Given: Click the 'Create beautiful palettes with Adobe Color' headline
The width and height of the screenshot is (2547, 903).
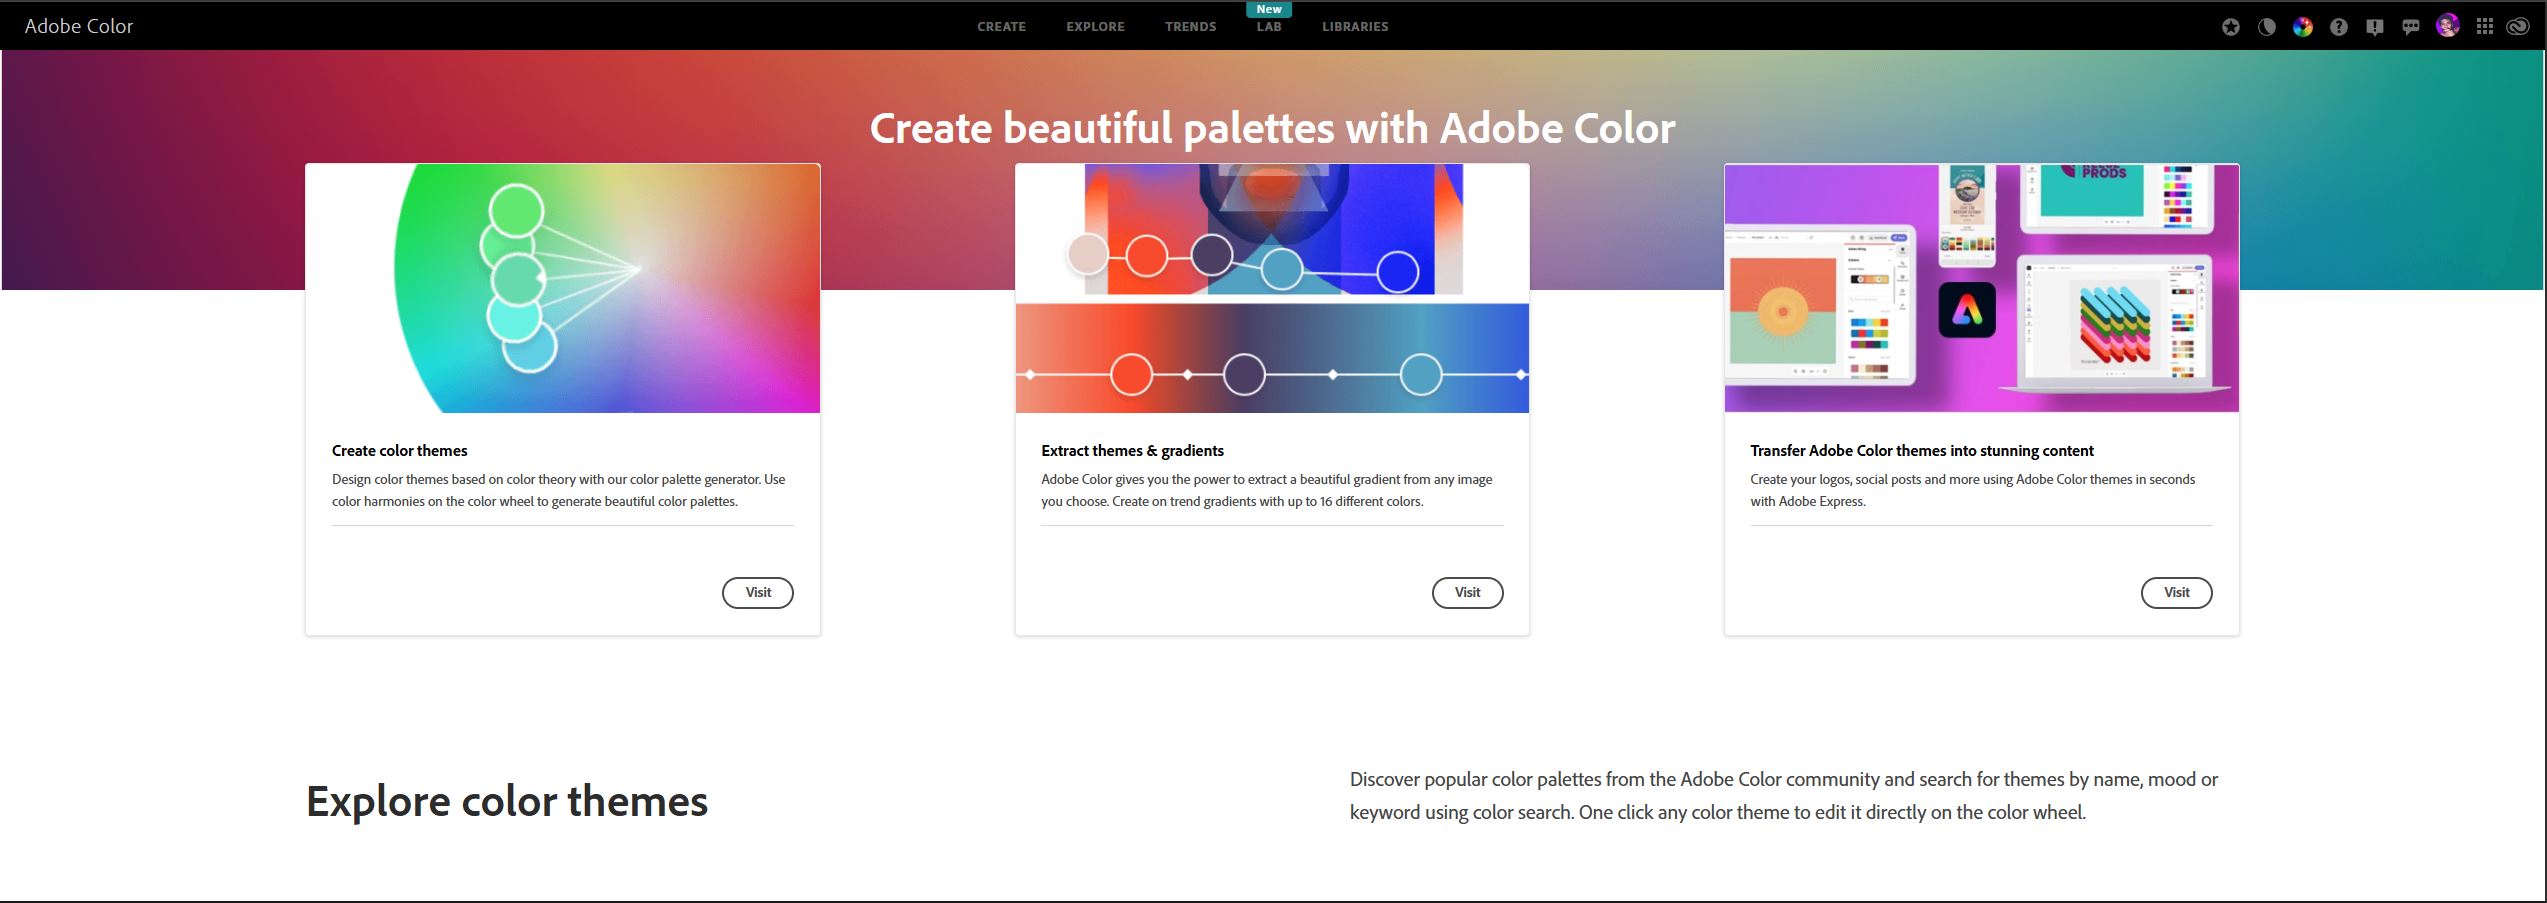Looking at the screenshot, I should (1272, 128).
